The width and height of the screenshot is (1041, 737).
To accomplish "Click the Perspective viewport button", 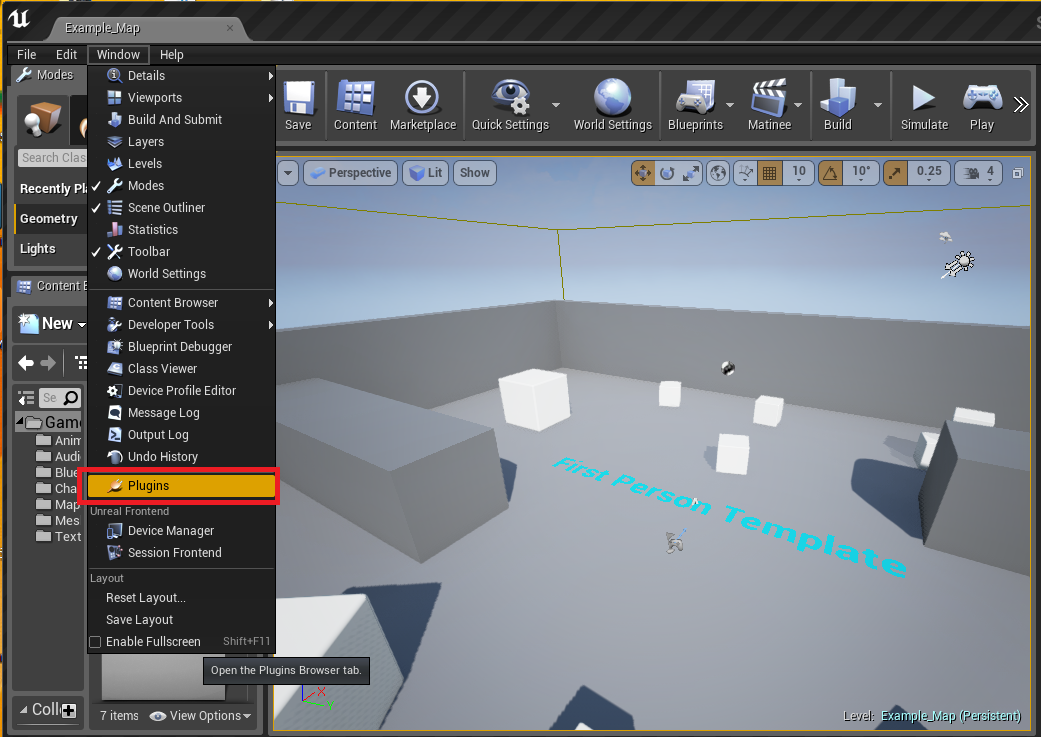I will [x=351, y=173].
